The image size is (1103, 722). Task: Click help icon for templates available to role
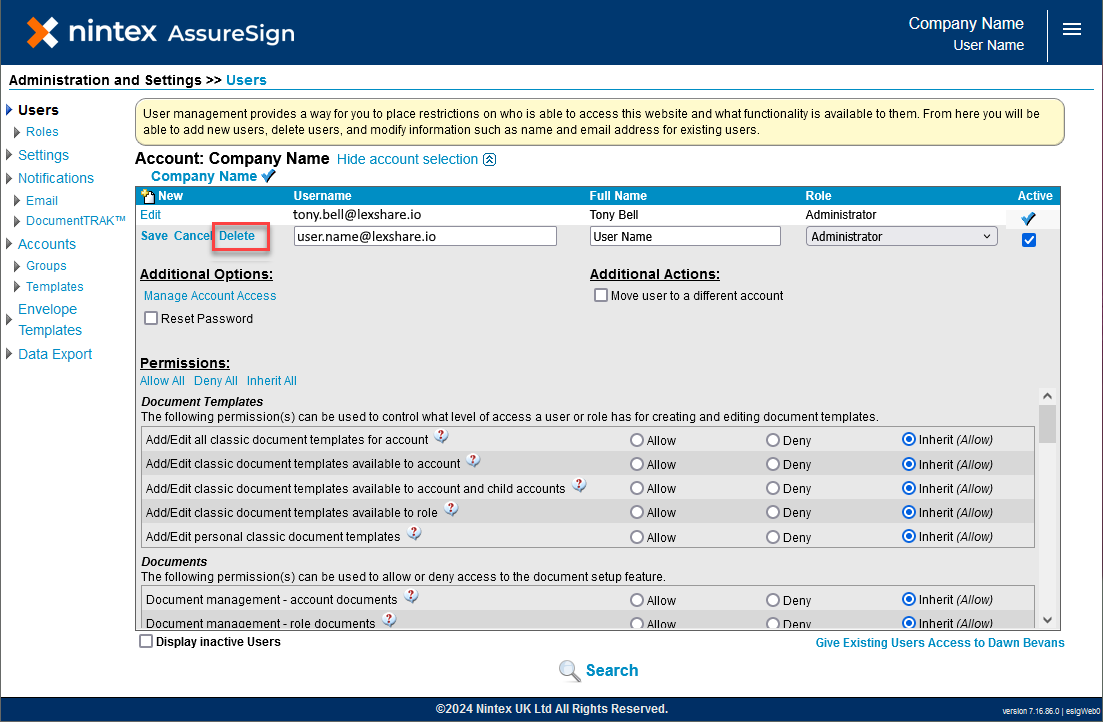pos(451,510)
